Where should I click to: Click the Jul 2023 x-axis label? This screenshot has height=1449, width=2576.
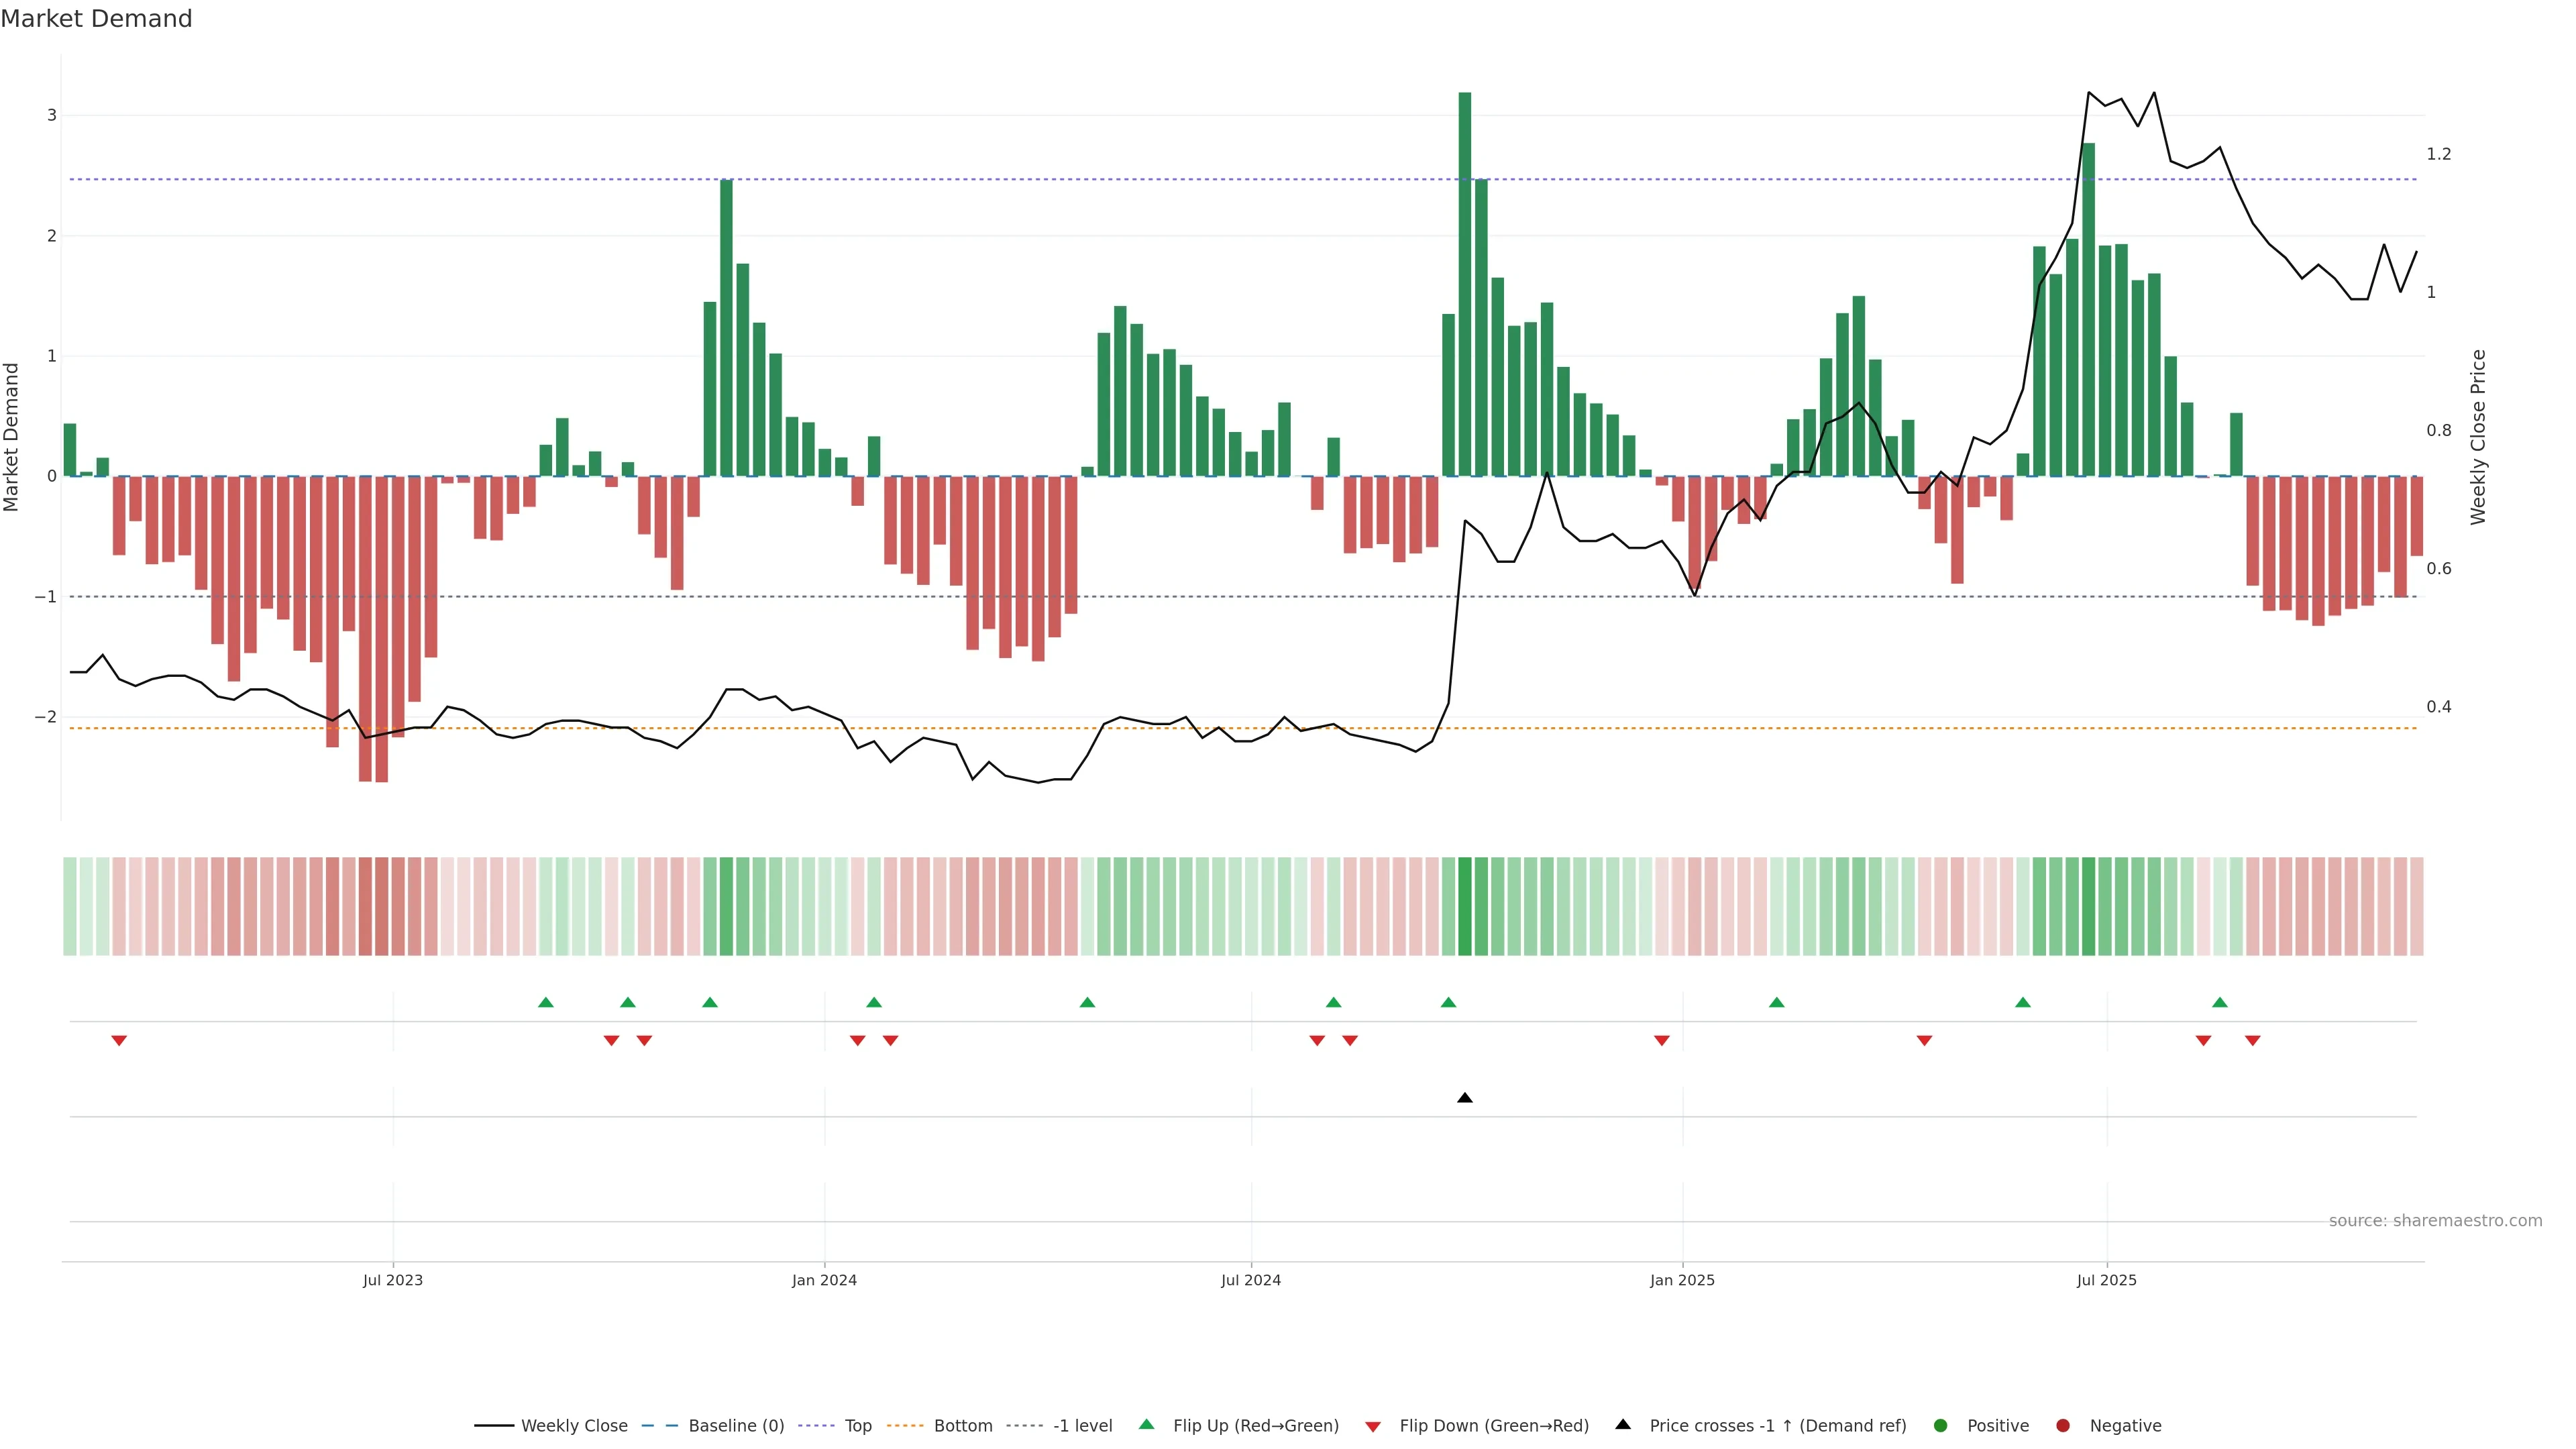pyautogui.click(x=392, y=1280)
